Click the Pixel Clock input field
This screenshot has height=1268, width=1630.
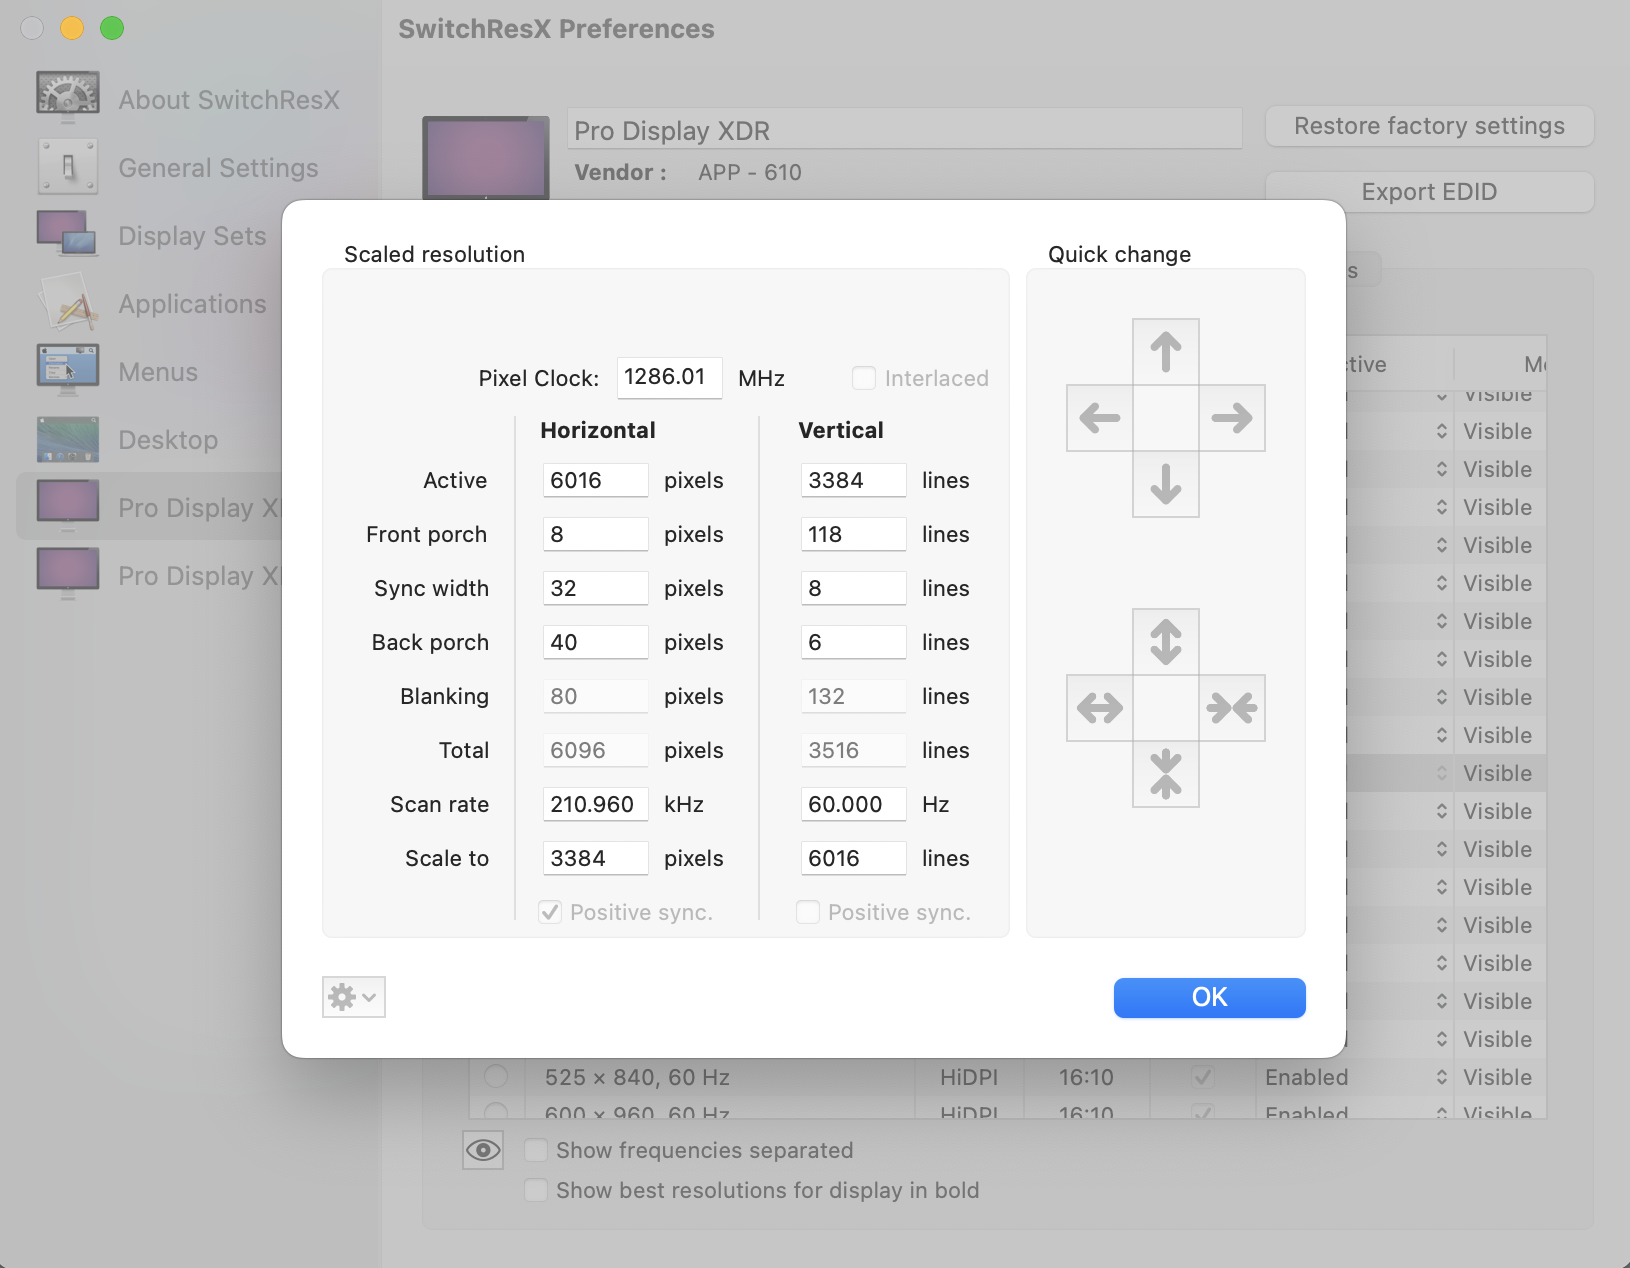coord(670,377)
